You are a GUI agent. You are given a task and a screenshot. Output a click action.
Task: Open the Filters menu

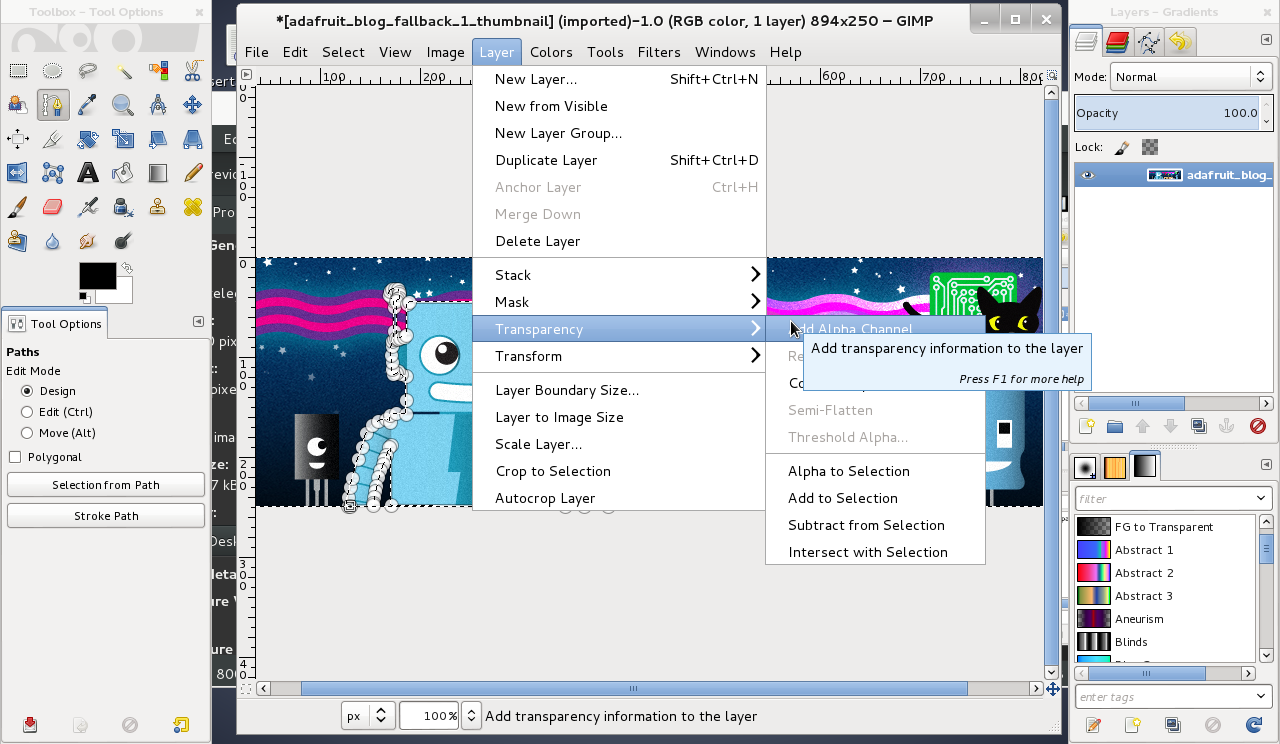coord(659,52)
